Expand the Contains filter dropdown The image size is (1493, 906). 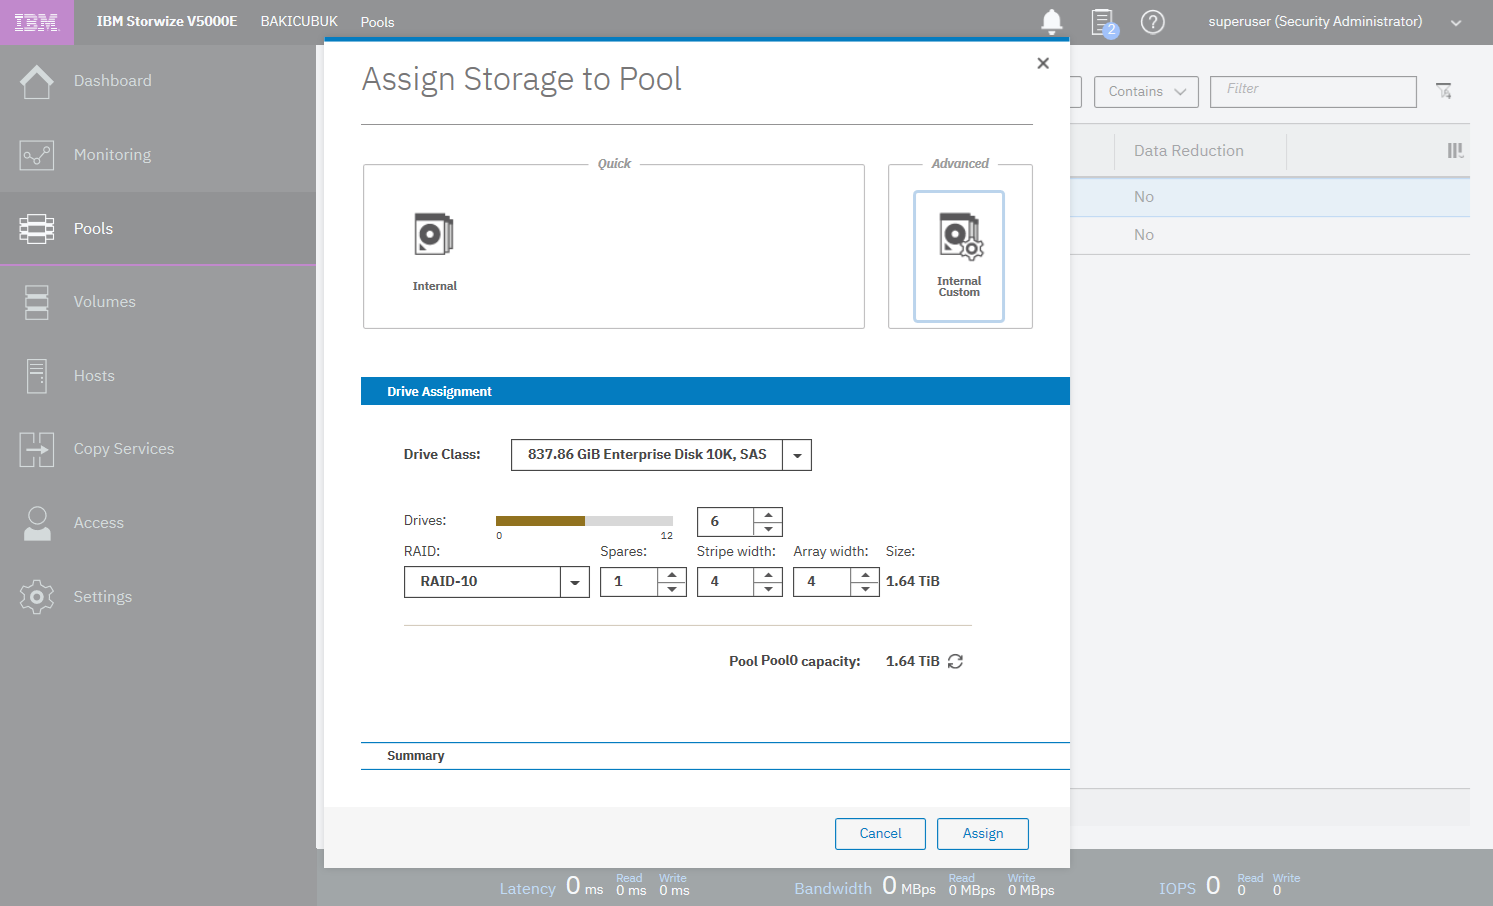tap(1146, 91)
